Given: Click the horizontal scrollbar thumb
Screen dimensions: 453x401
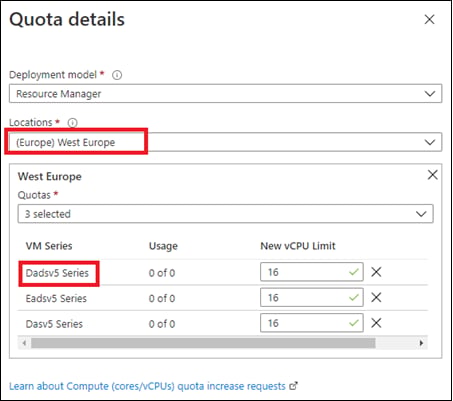Looking at the screenshot, I should coord(203,343).
